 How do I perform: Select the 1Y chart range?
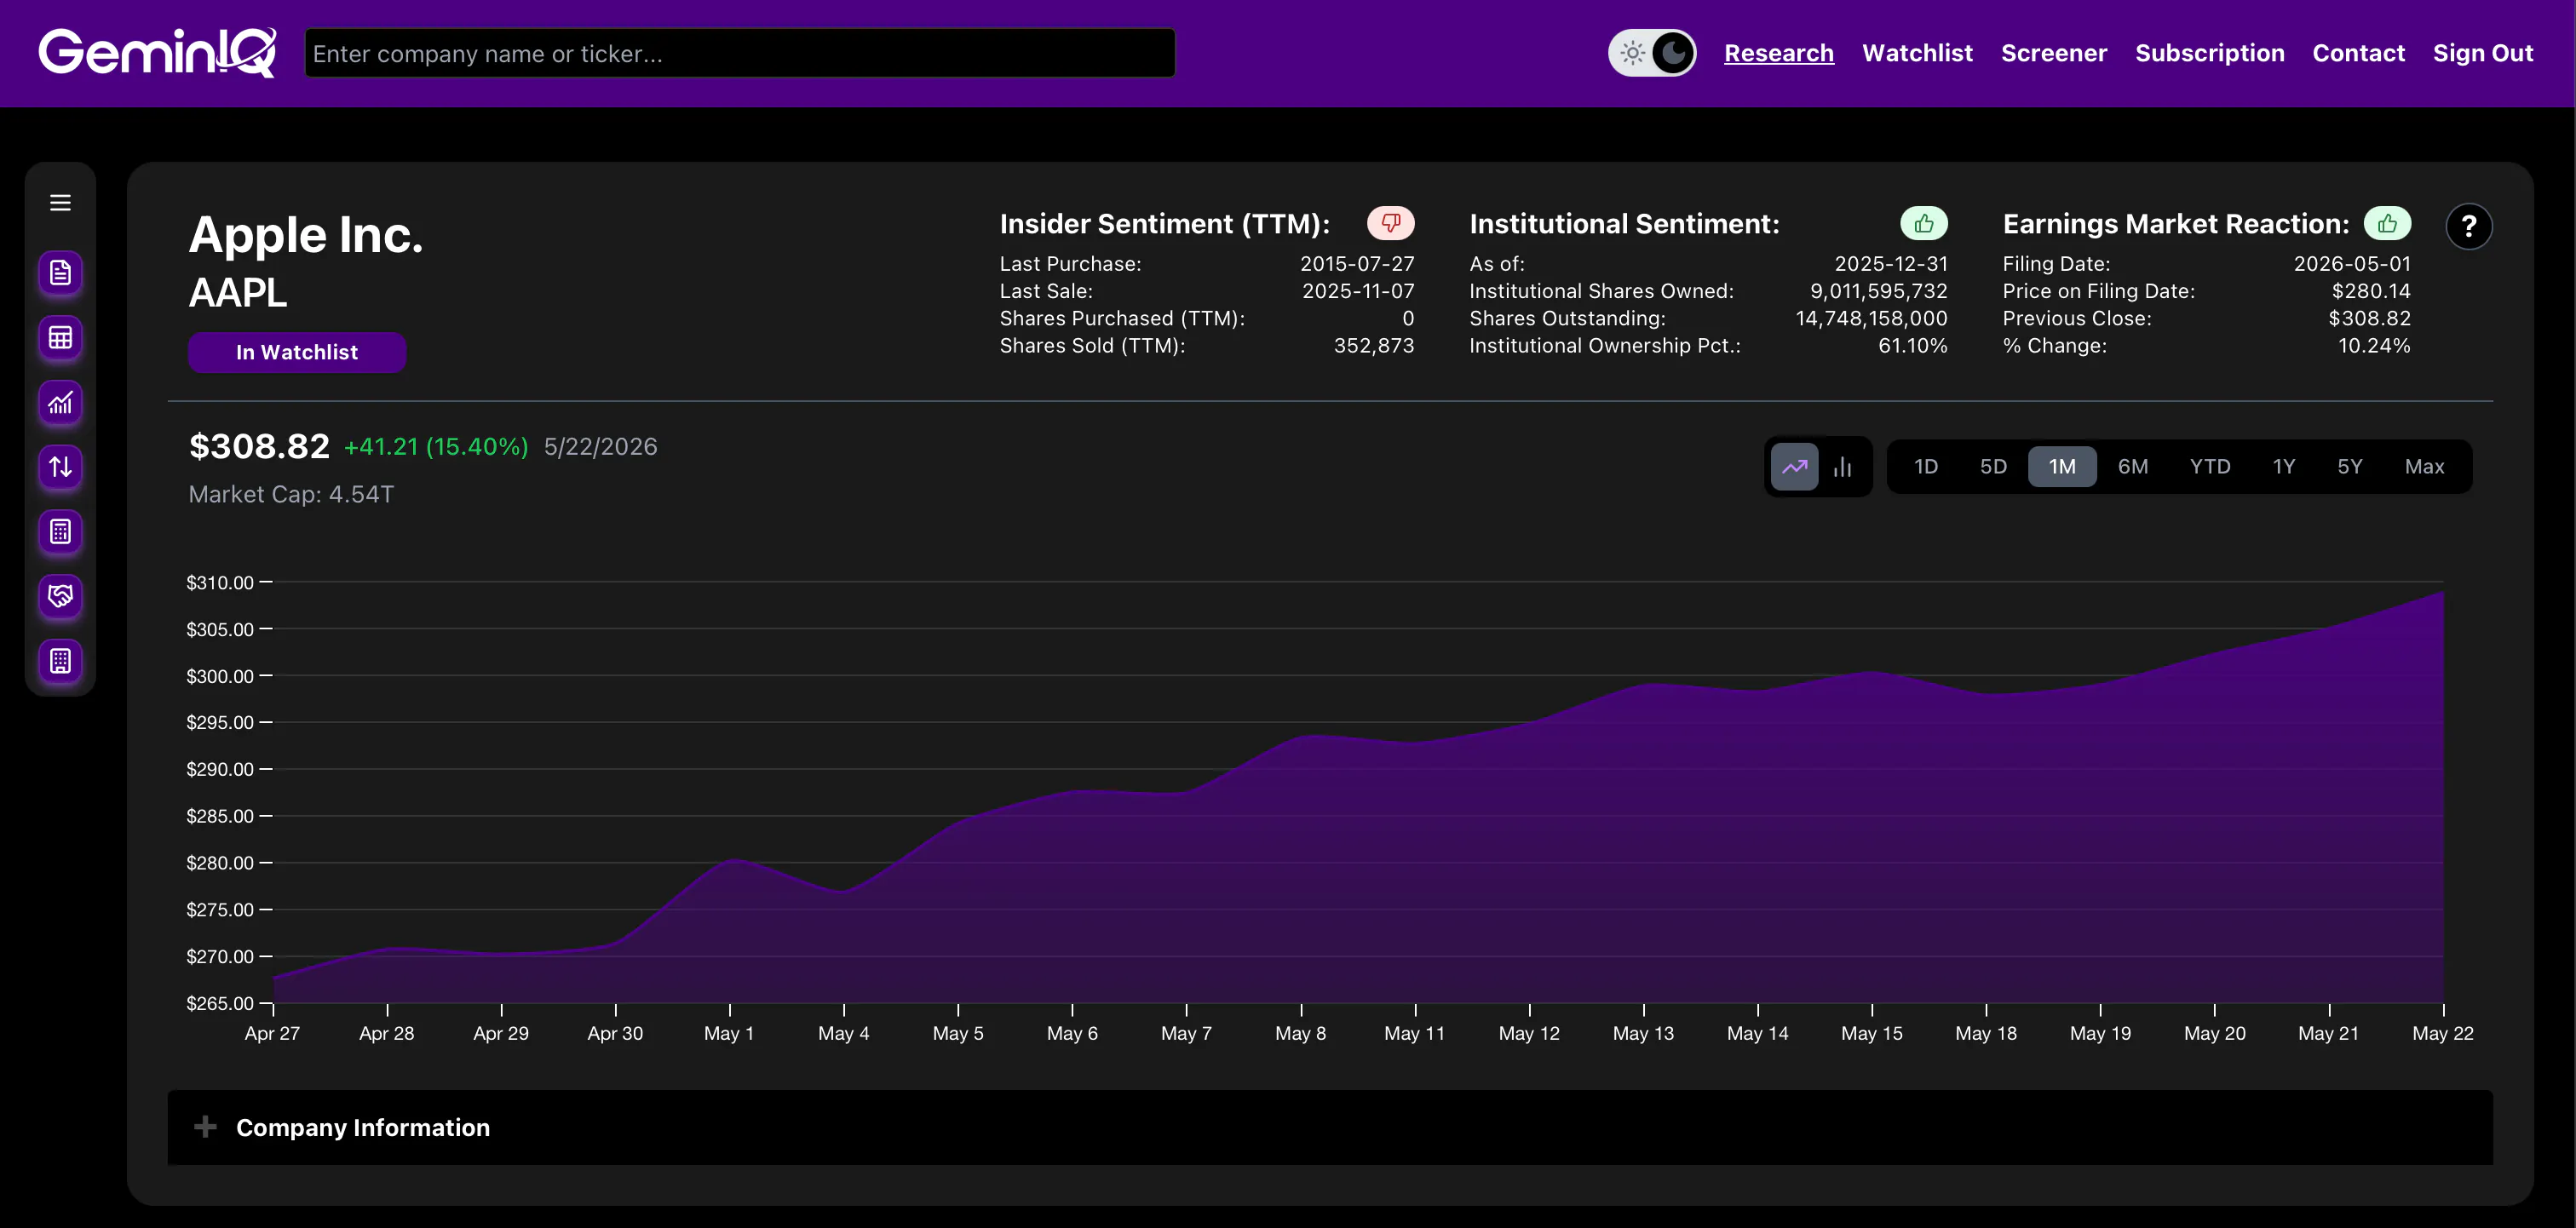(2283, 467)
